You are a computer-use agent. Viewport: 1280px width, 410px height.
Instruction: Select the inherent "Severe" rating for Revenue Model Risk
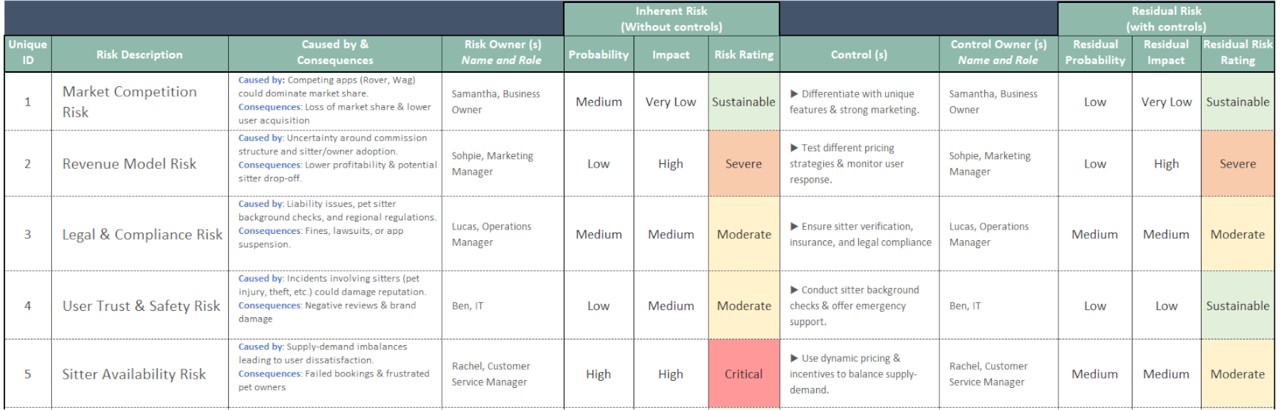click(741, 164)
